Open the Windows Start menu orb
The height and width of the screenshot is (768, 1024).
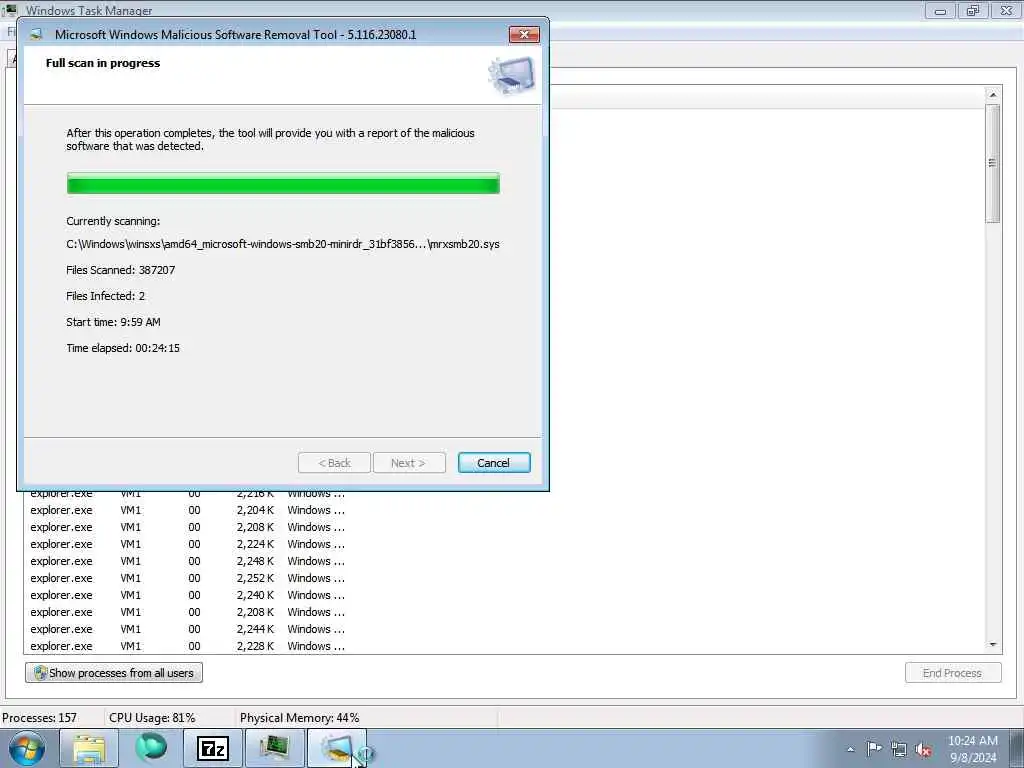[x=27, y=748]
